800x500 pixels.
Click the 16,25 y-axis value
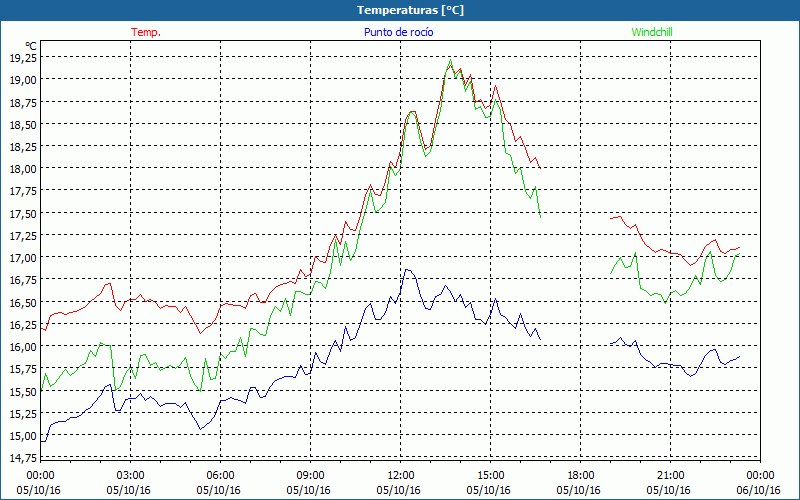point(23,324)
